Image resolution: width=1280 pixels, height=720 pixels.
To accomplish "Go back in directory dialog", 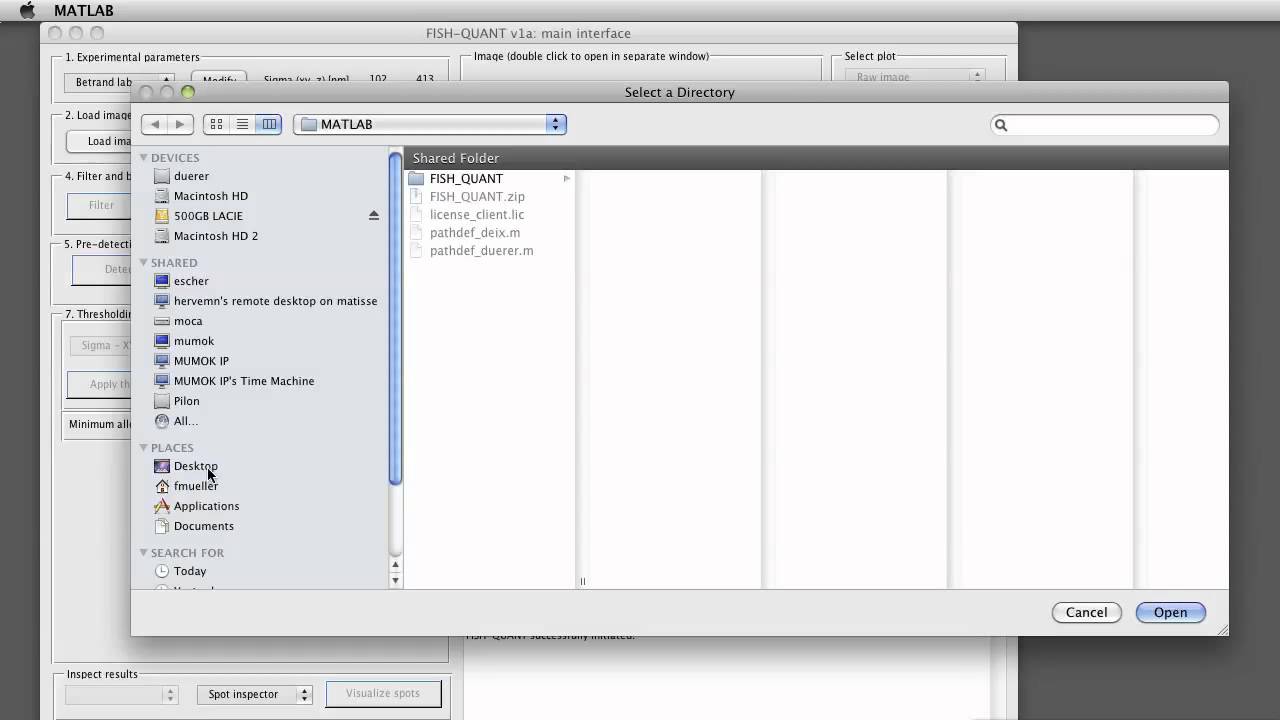I will point(154,124).
